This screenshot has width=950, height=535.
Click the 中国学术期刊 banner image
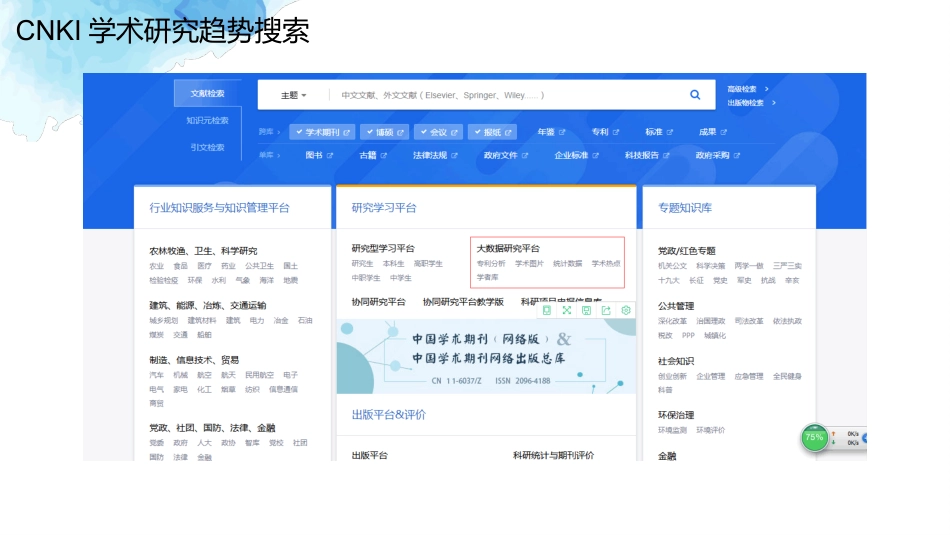(486, 357)
